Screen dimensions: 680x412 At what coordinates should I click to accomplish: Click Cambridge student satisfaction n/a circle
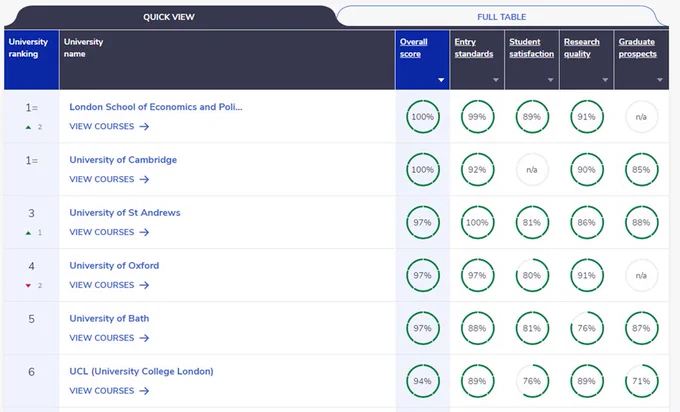point(532,170)
